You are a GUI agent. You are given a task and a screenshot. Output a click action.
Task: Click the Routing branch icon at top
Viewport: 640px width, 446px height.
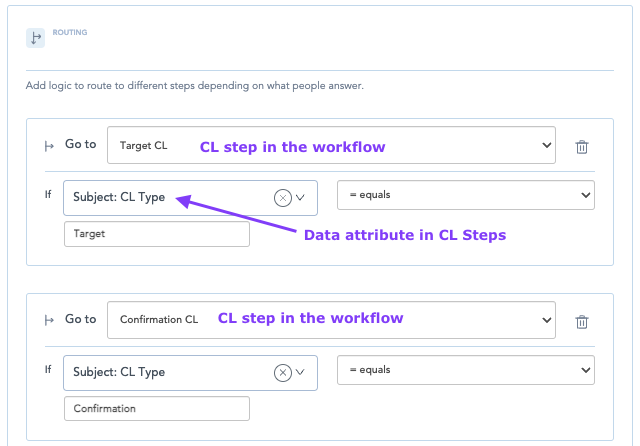[x=36, y=37]
